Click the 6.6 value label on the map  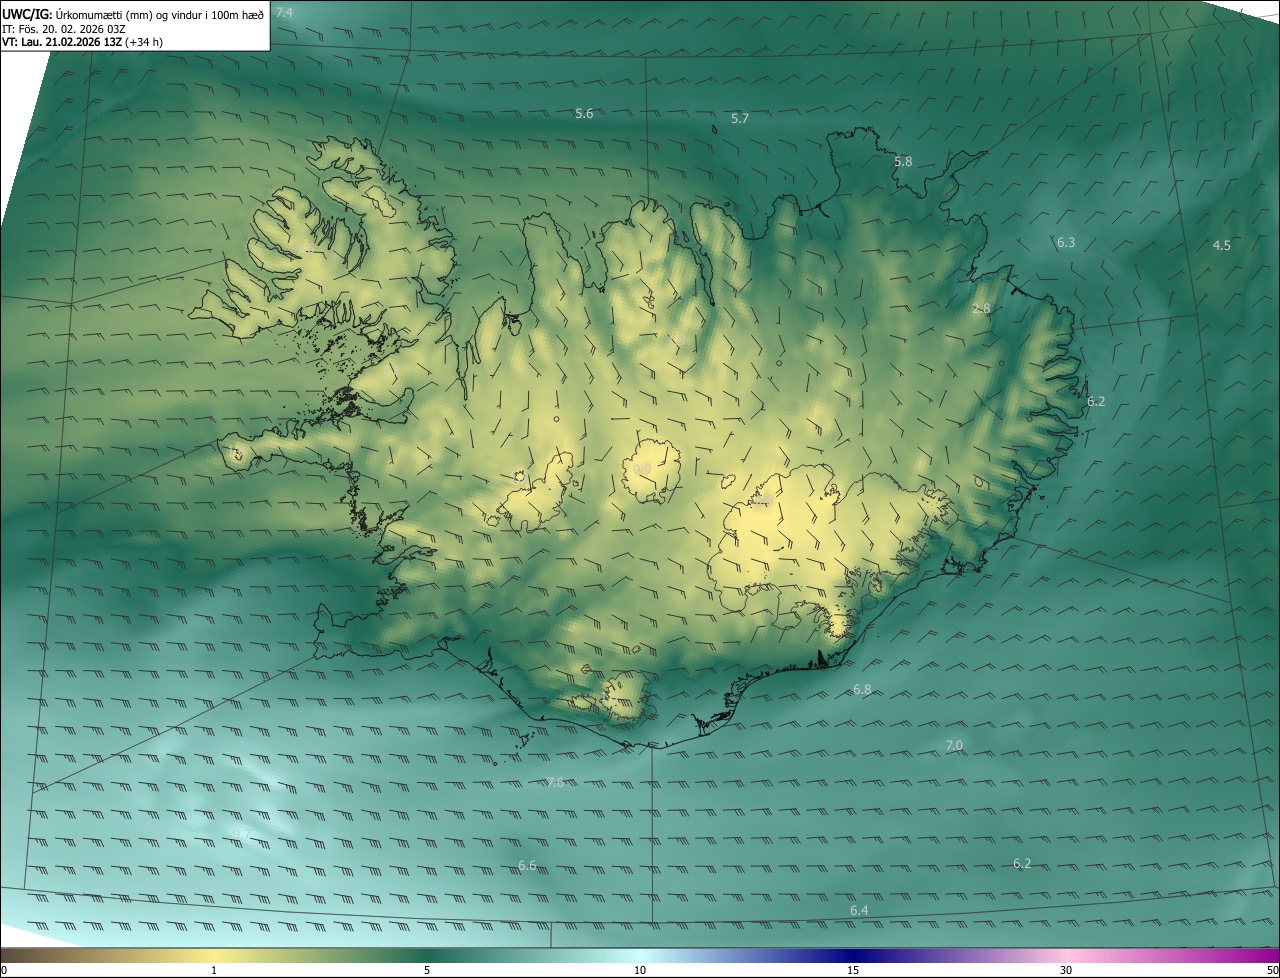527,866
